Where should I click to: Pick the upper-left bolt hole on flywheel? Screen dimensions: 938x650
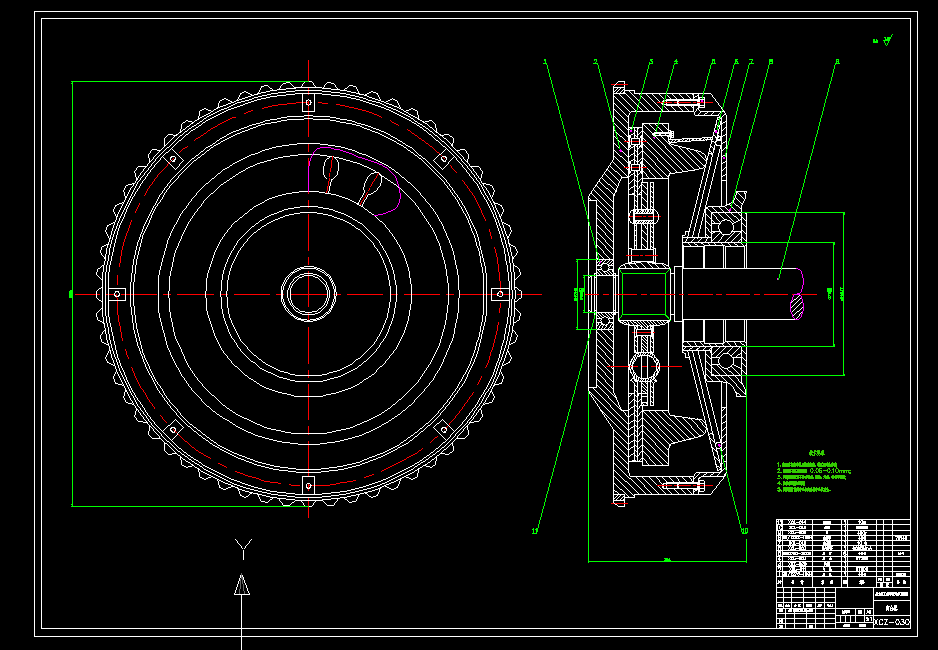click(173, 159)
